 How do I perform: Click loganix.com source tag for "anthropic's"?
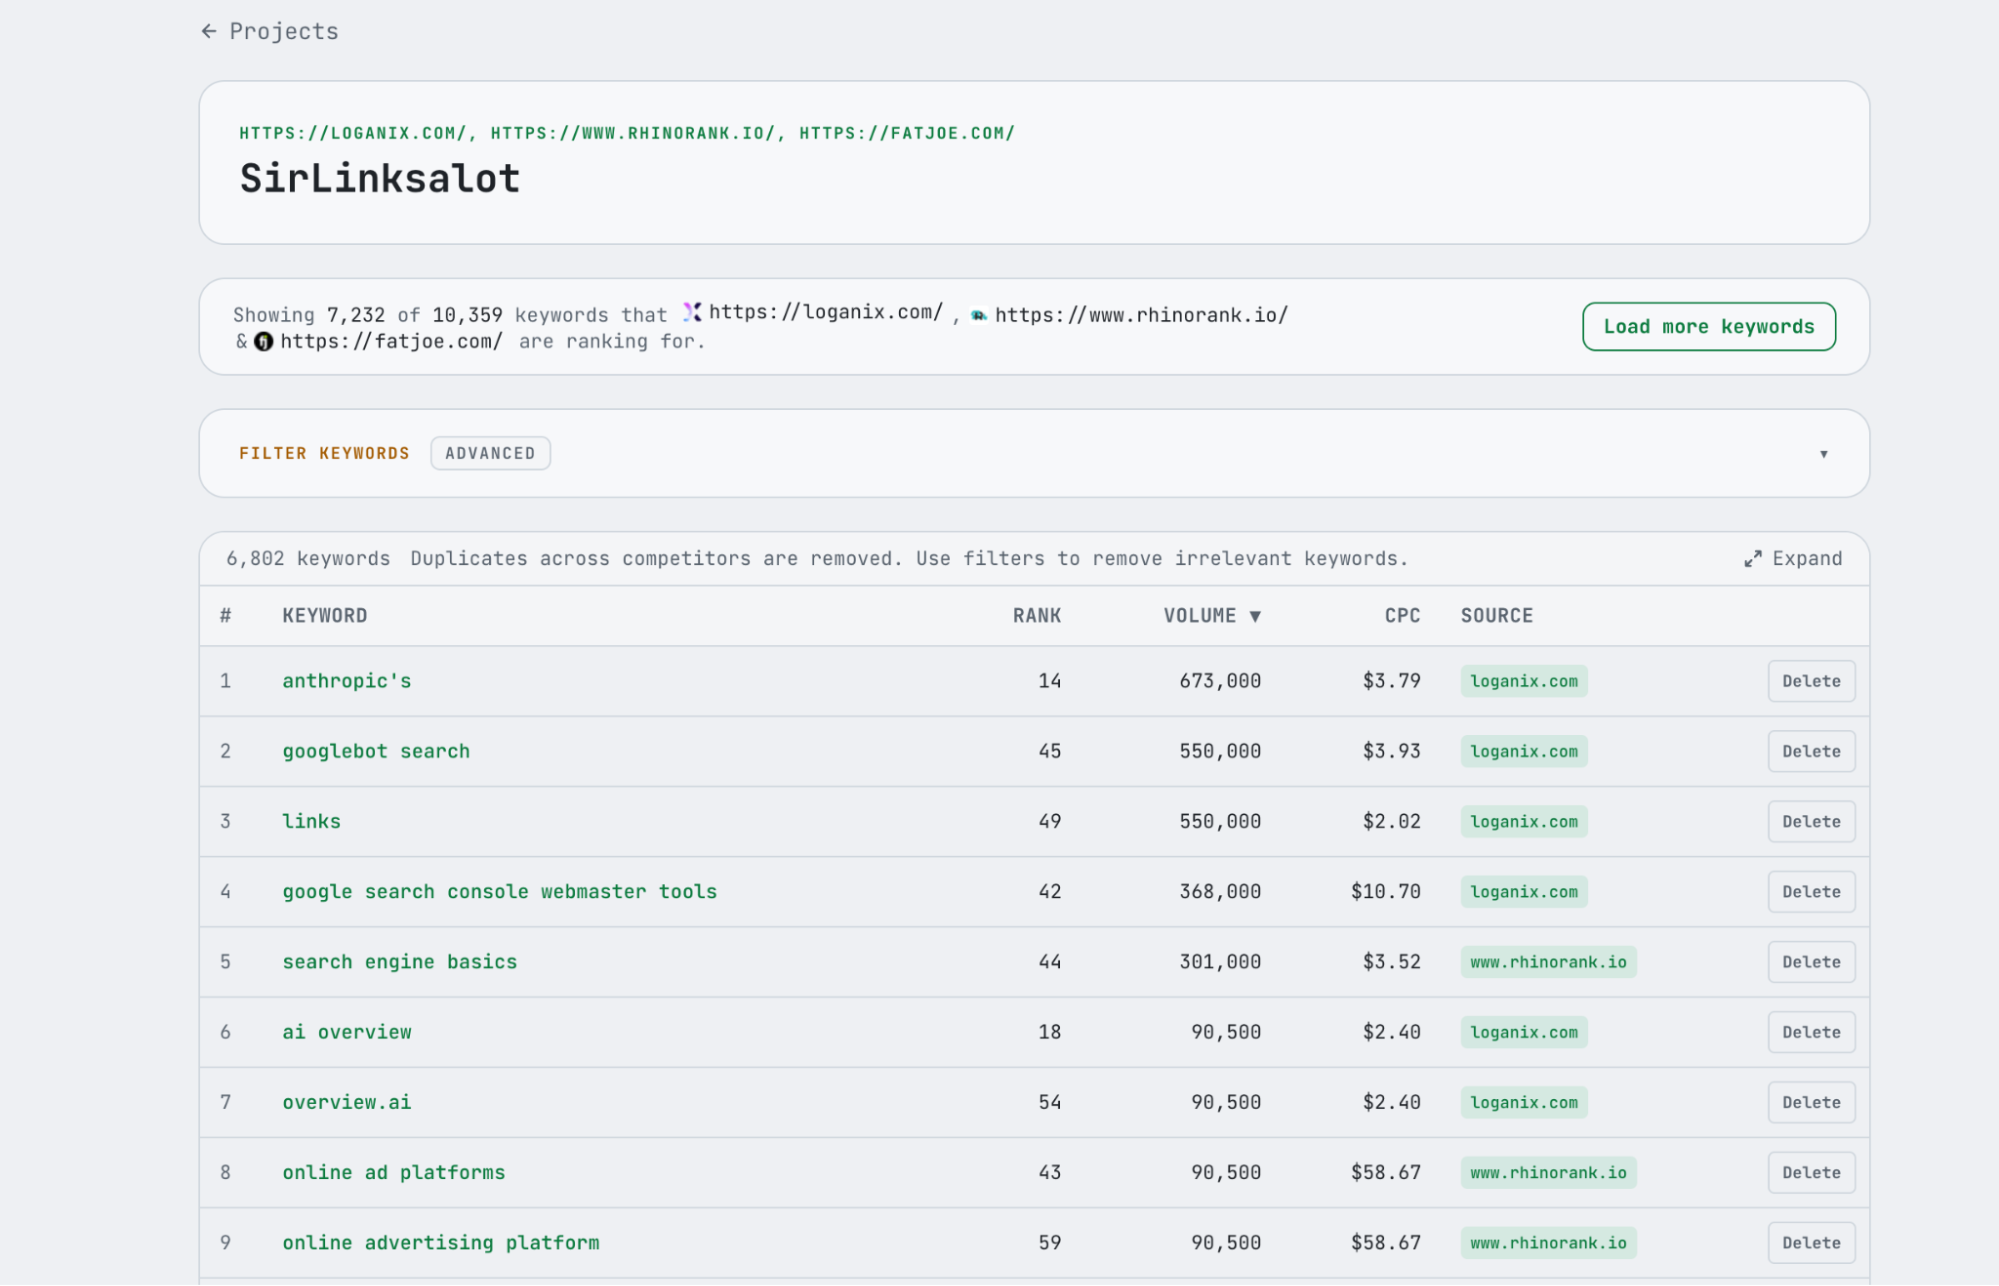point(1523,681)
